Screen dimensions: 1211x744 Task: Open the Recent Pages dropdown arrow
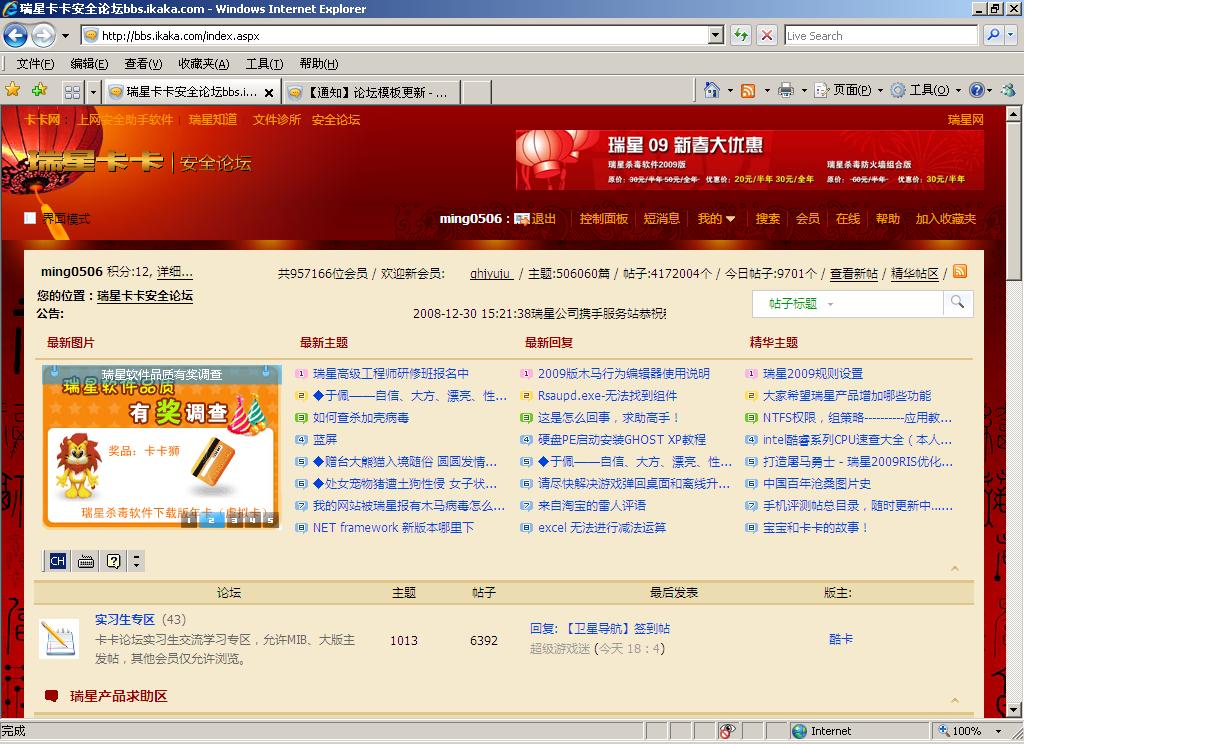pyautogui.click(x=65, y=36)
